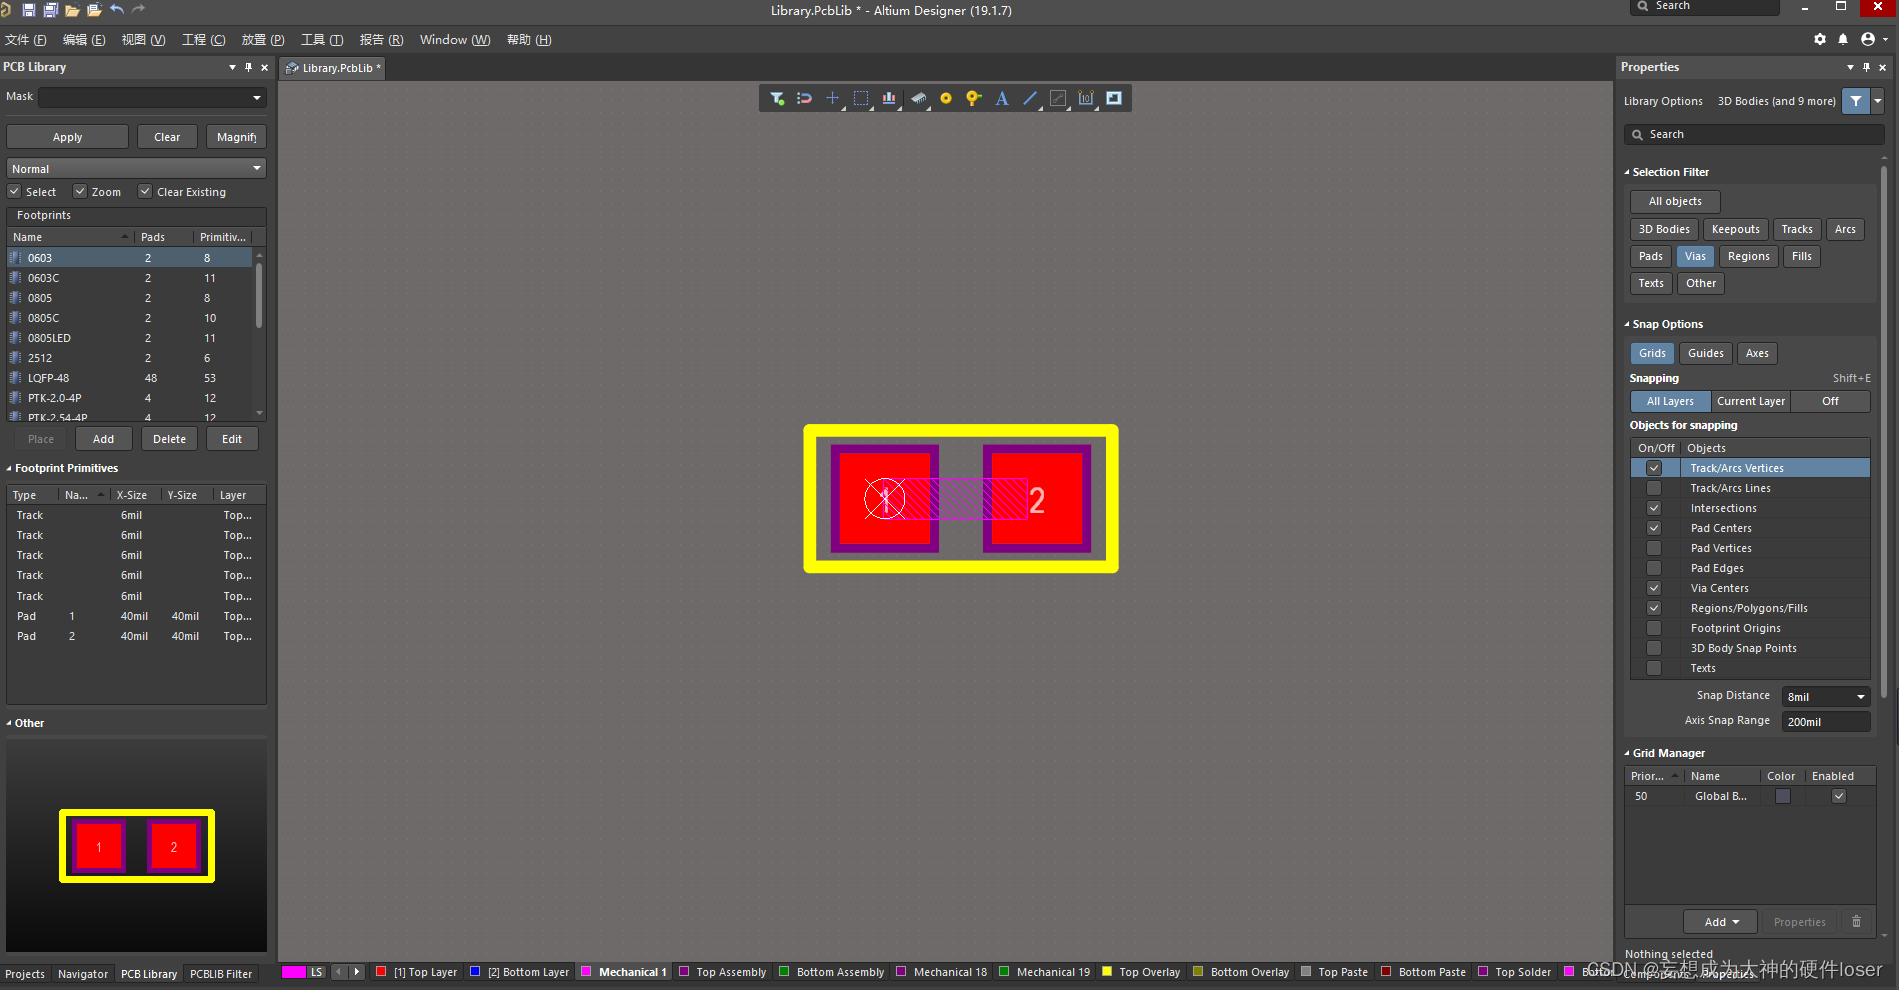
Task: Select the place pad tool
Action: click(x=946, y=98)
